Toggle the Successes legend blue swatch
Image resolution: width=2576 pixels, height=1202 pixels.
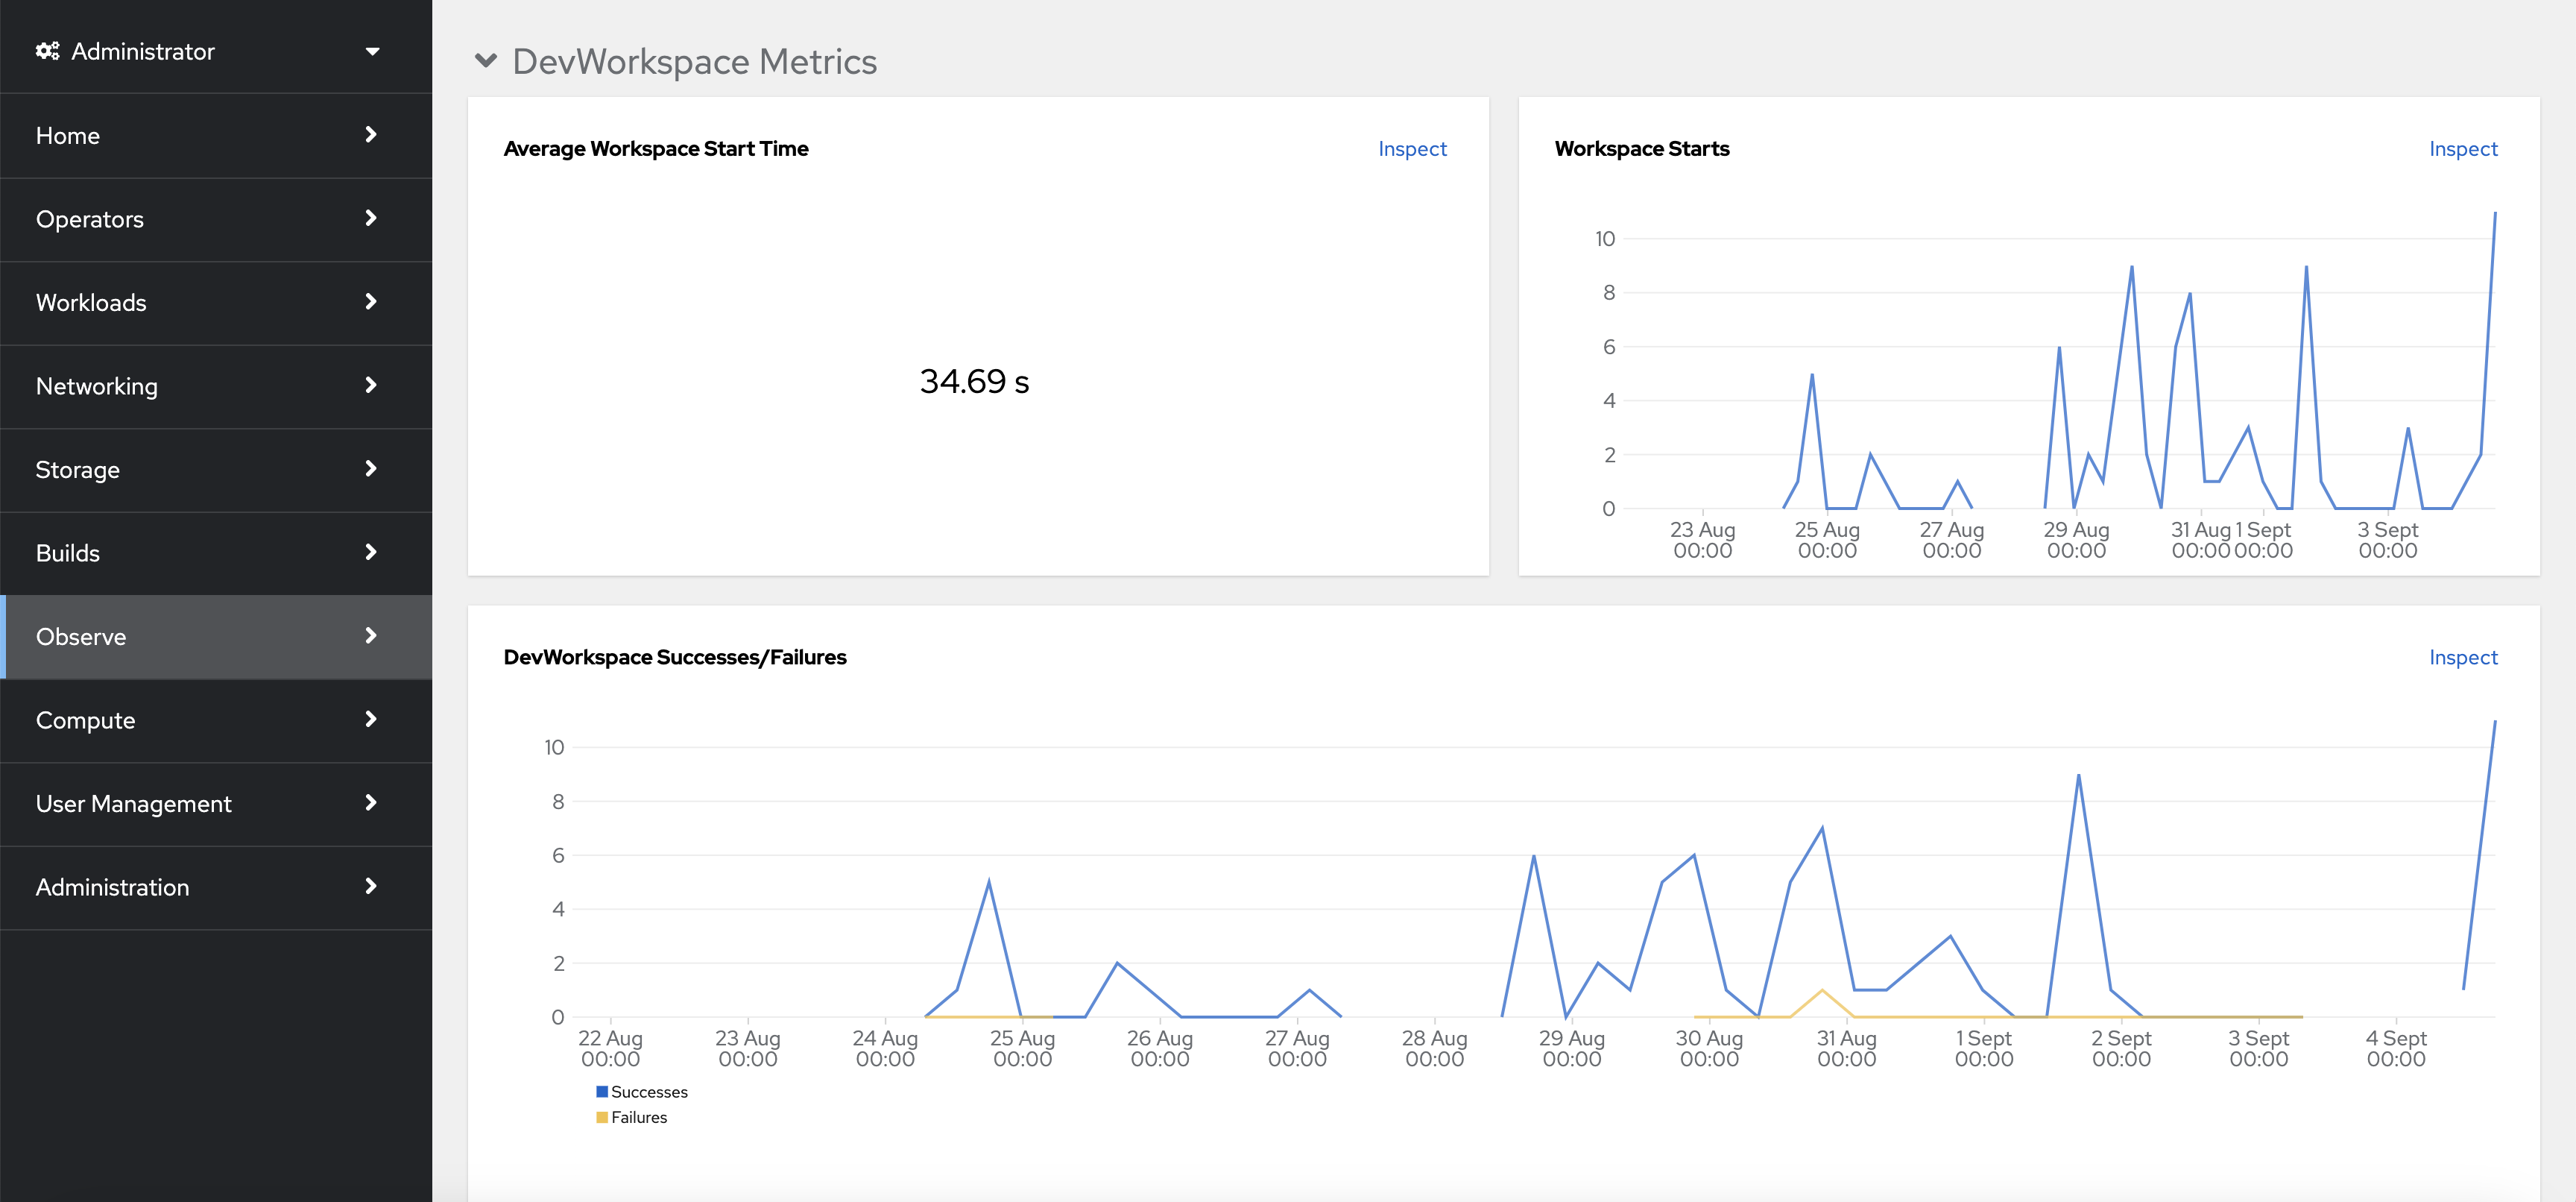click(x=602, y=1091)
